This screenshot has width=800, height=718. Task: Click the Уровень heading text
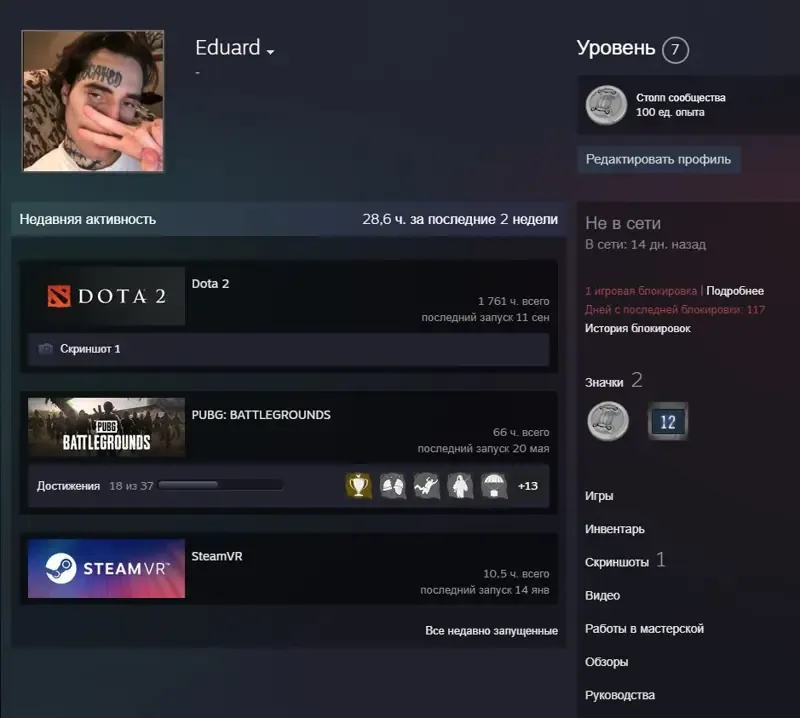(616, 48)
